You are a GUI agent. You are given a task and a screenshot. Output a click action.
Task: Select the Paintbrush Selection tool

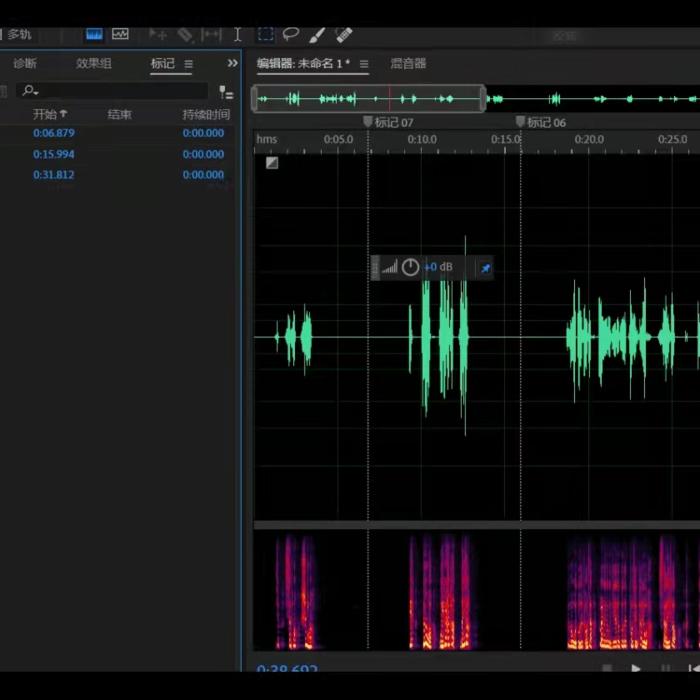point(317,34)
